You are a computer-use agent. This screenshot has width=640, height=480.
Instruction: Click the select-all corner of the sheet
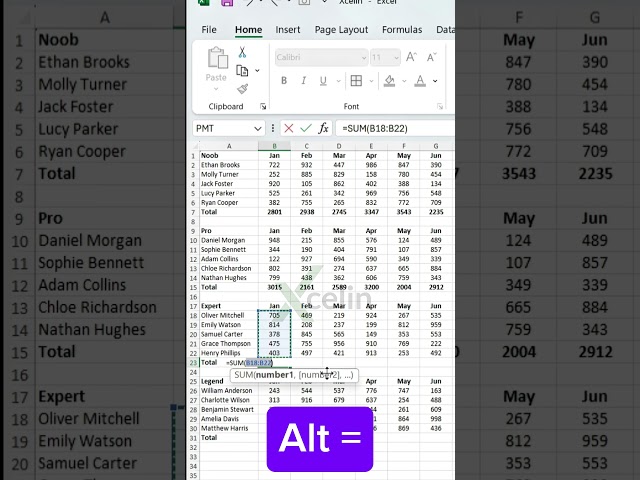[x=195, y=146]
